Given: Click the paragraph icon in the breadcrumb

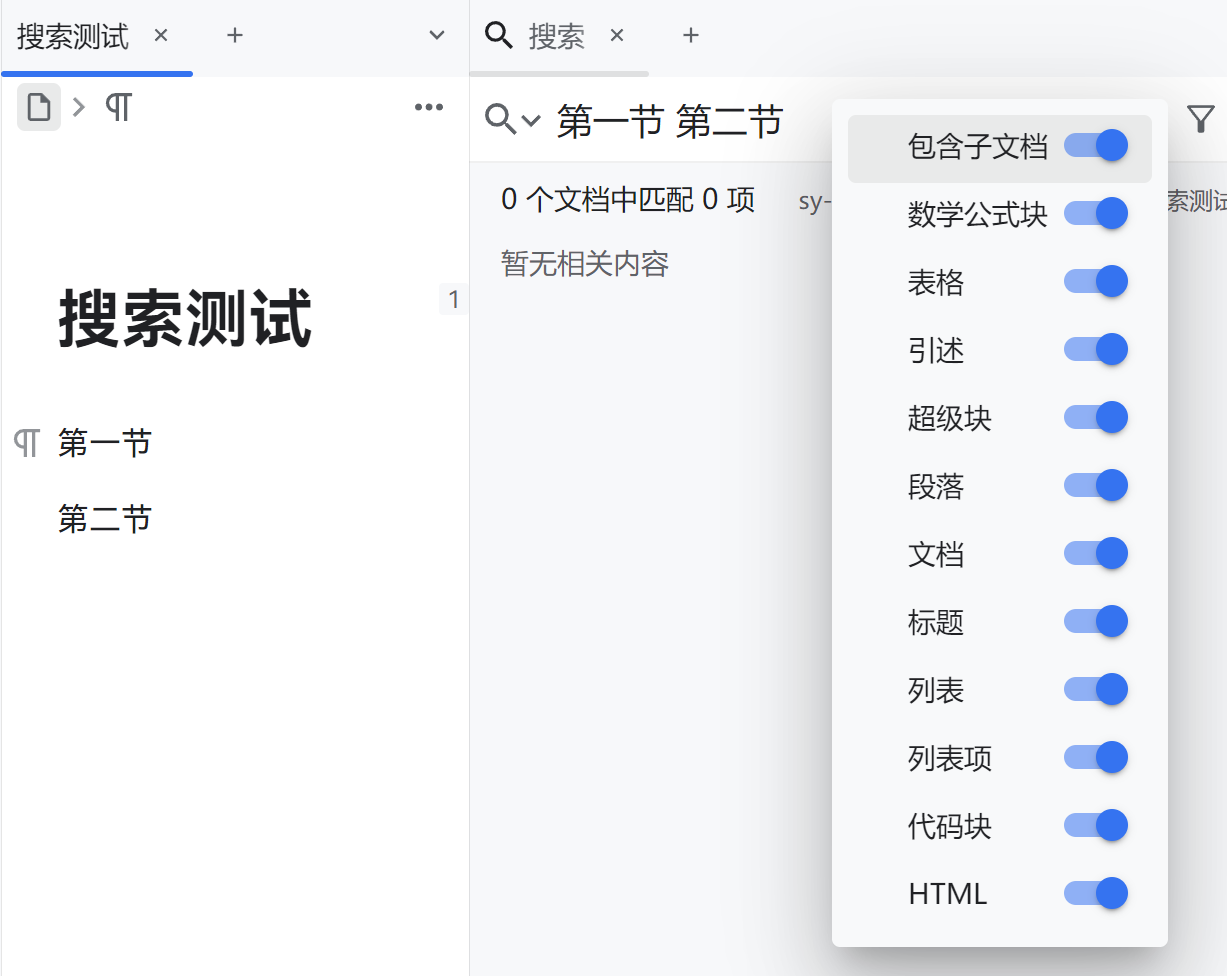Looking at the screenshot, I should pyautogui.click(x=119, y=107).
